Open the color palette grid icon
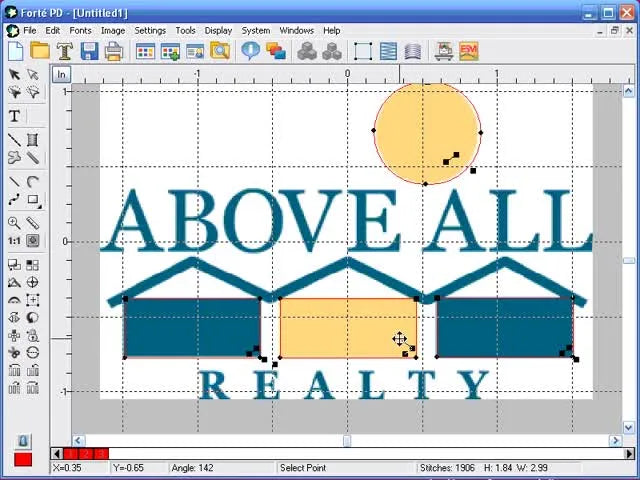 (145, 51)
